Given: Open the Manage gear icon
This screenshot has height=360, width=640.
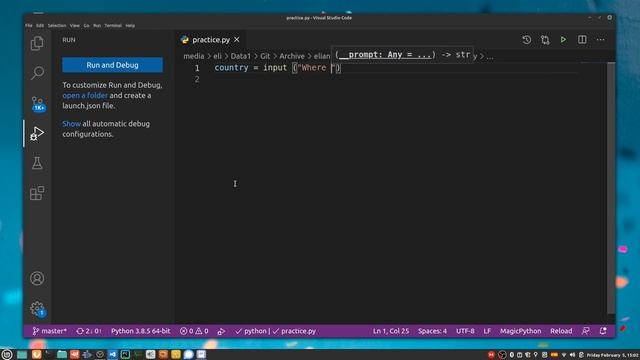Looking at the screenshot, I should [x=37, y=309].
